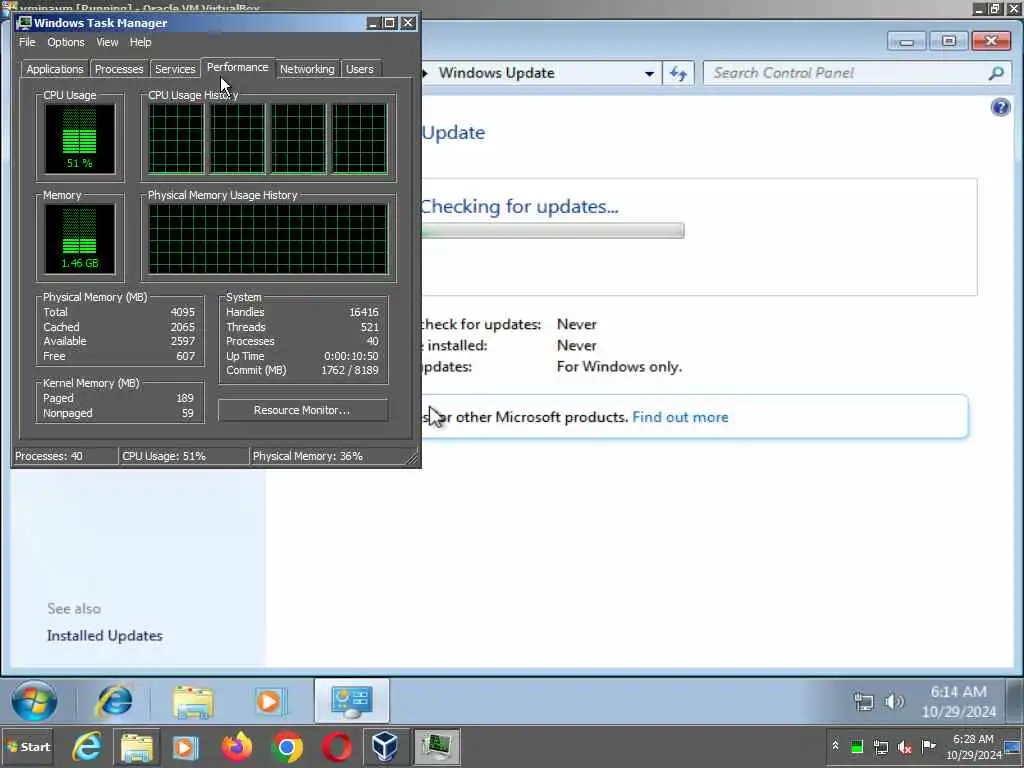Click the Task Manager title bar icon
Viewport: 1024px width, 768px height.
24,23
